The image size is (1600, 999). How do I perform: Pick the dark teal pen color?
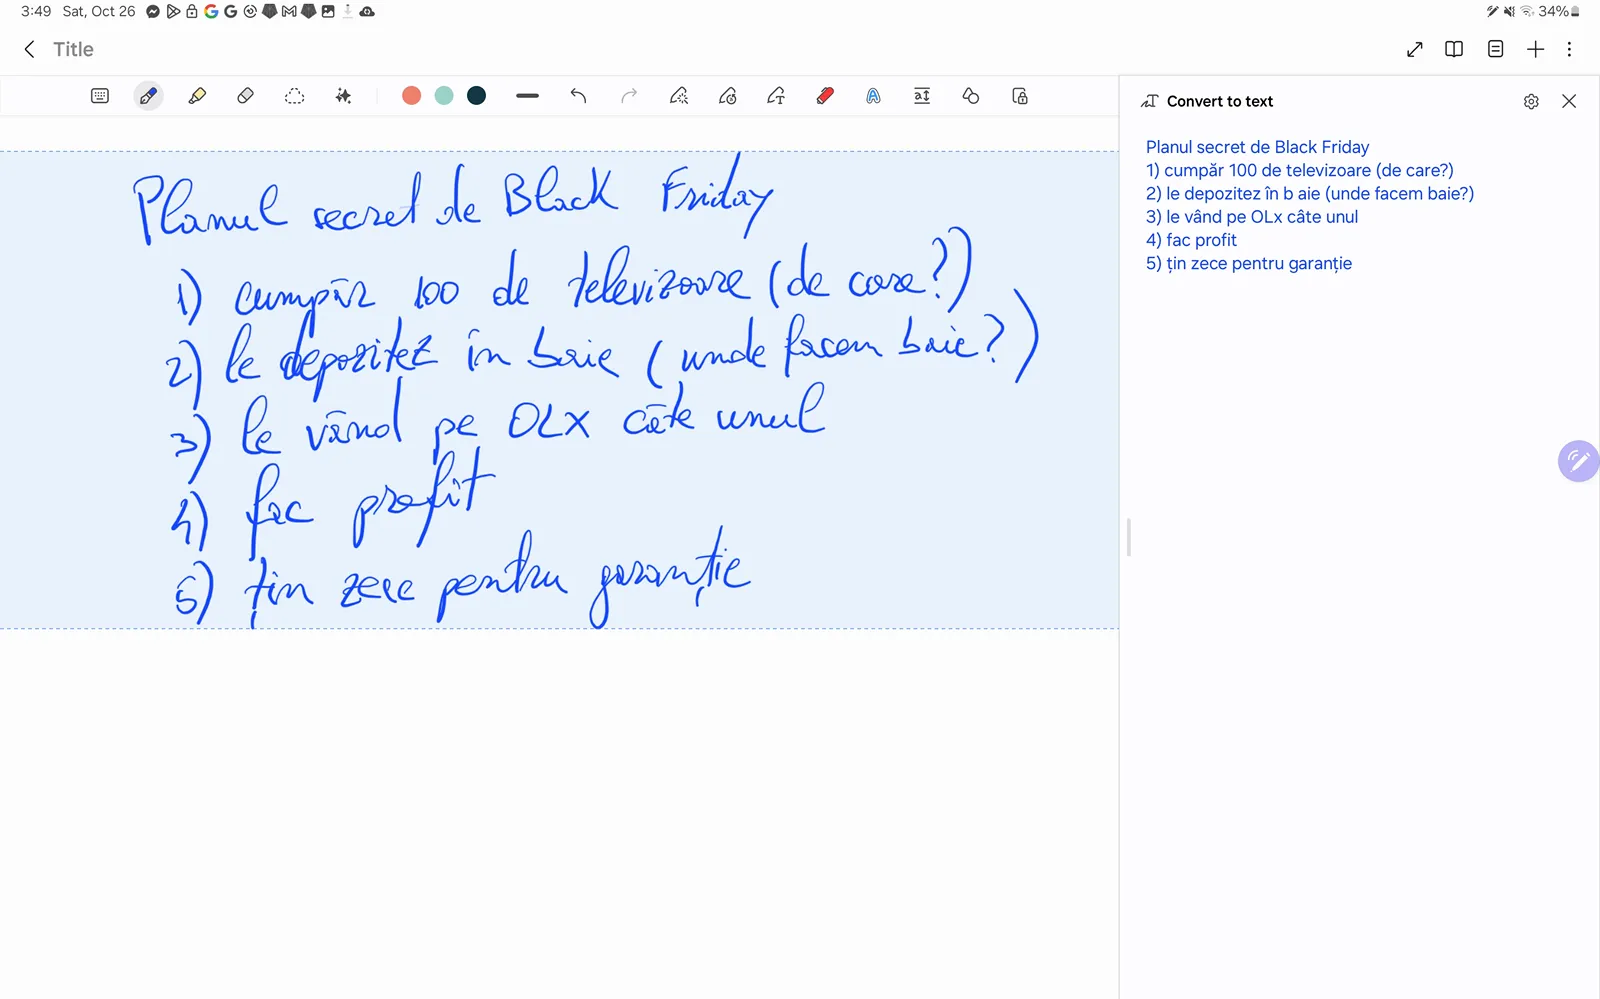tap(477, 95)
